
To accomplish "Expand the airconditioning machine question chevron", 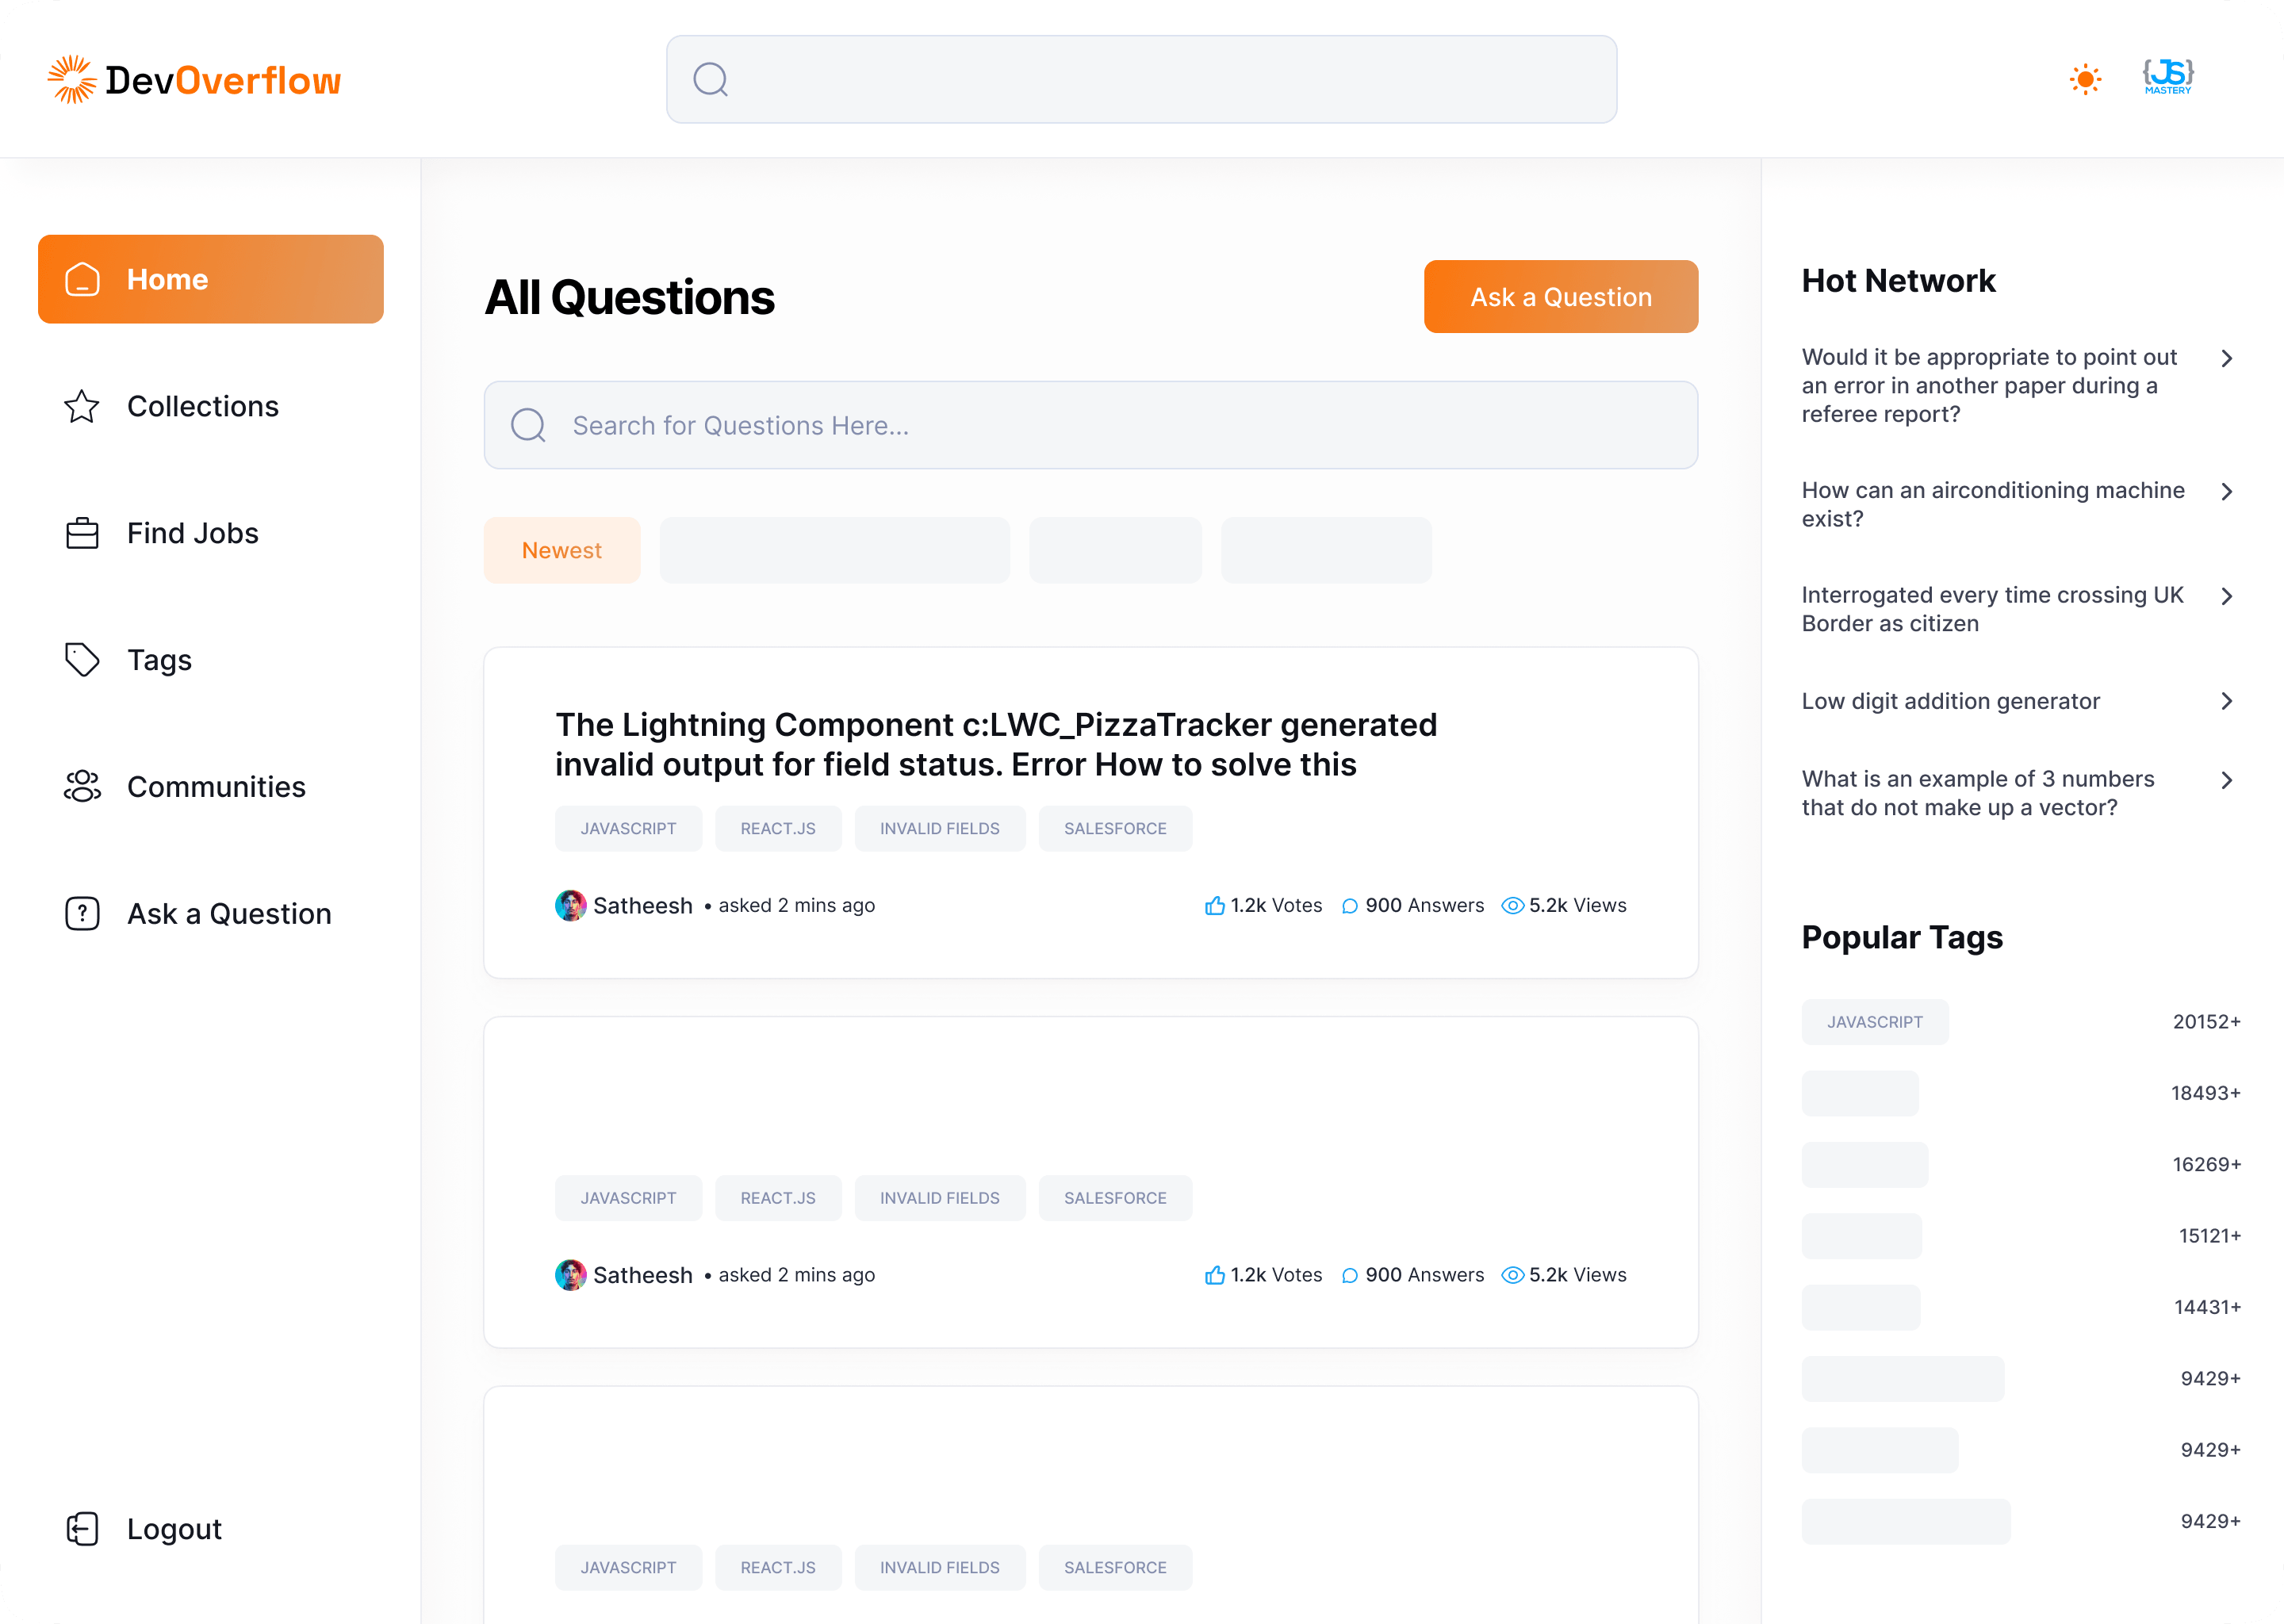I will (x=2226, y=492).
